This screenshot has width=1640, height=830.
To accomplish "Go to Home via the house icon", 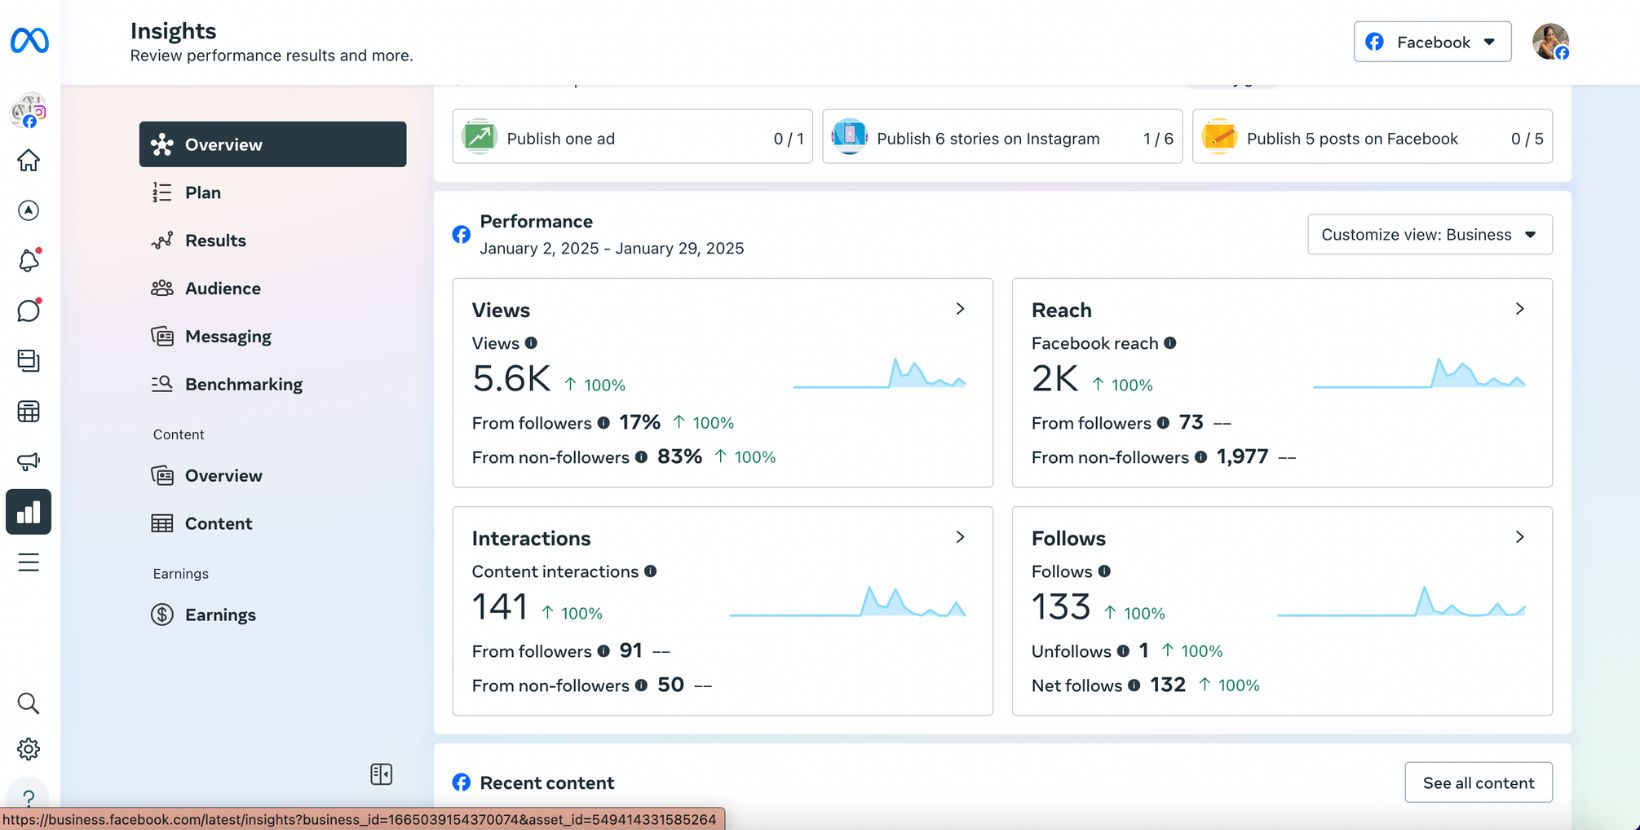I will tap(29, 160).
